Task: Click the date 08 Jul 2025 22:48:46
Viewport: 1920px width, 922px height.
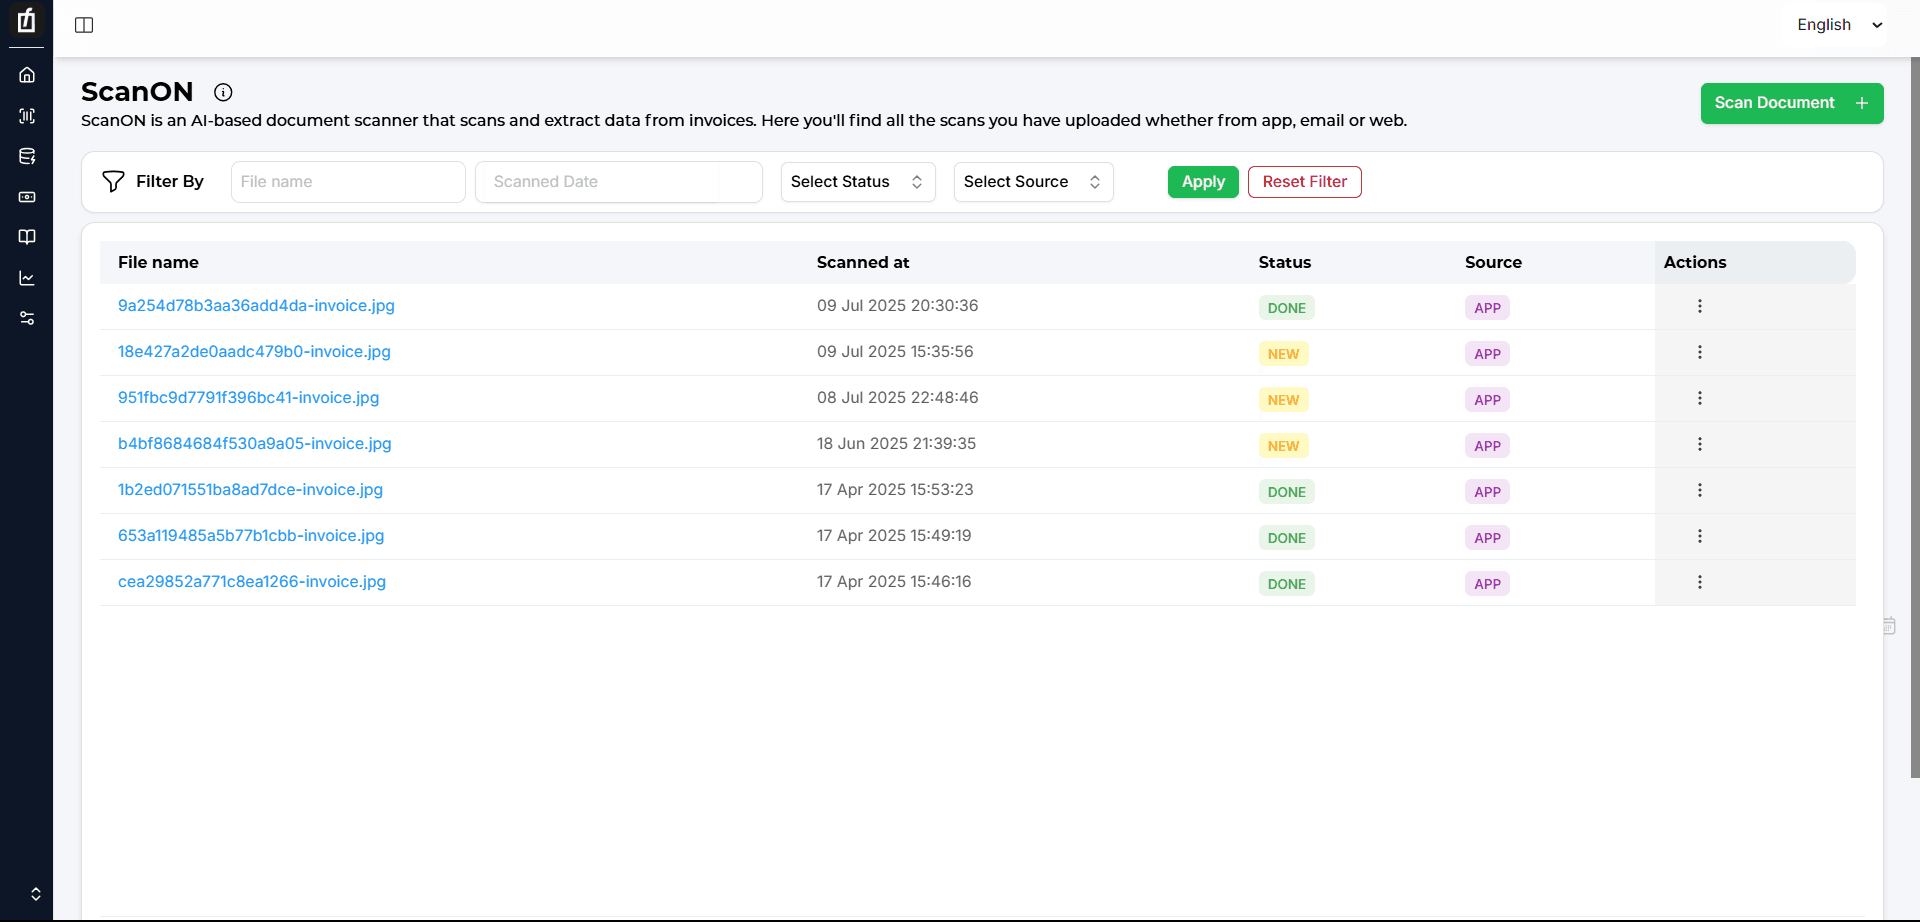Action: pyautogui.click(x=897, y=398)
